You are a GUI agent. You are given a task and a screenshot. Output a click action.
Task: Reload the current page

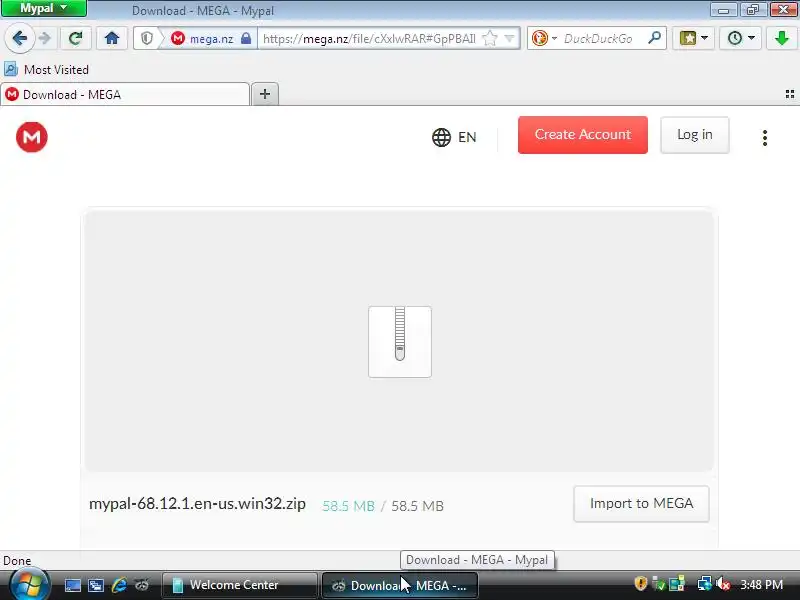(76, 38)
